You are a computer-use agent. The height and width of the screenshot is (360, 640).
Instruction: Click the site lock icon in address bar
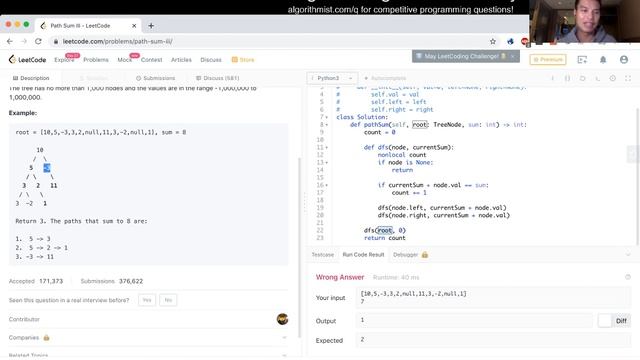[55, 41]
